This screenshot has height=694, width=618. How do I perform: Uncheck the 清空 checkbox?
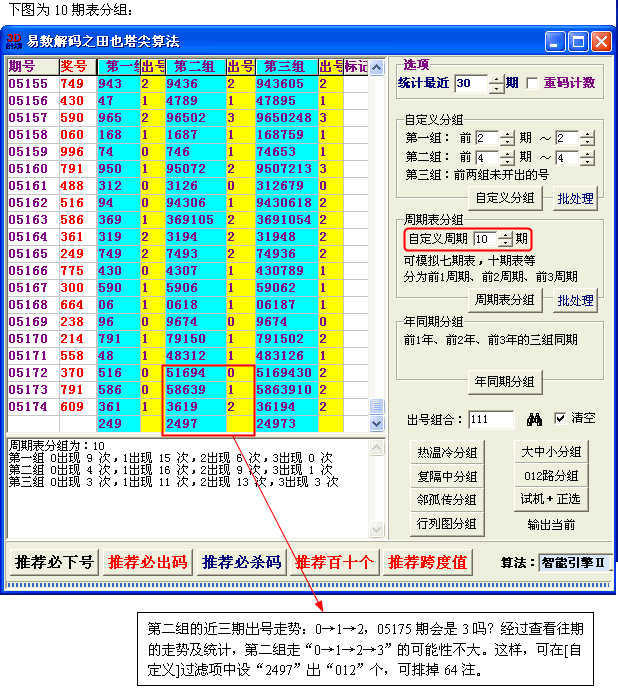click(x=559, y=419)
